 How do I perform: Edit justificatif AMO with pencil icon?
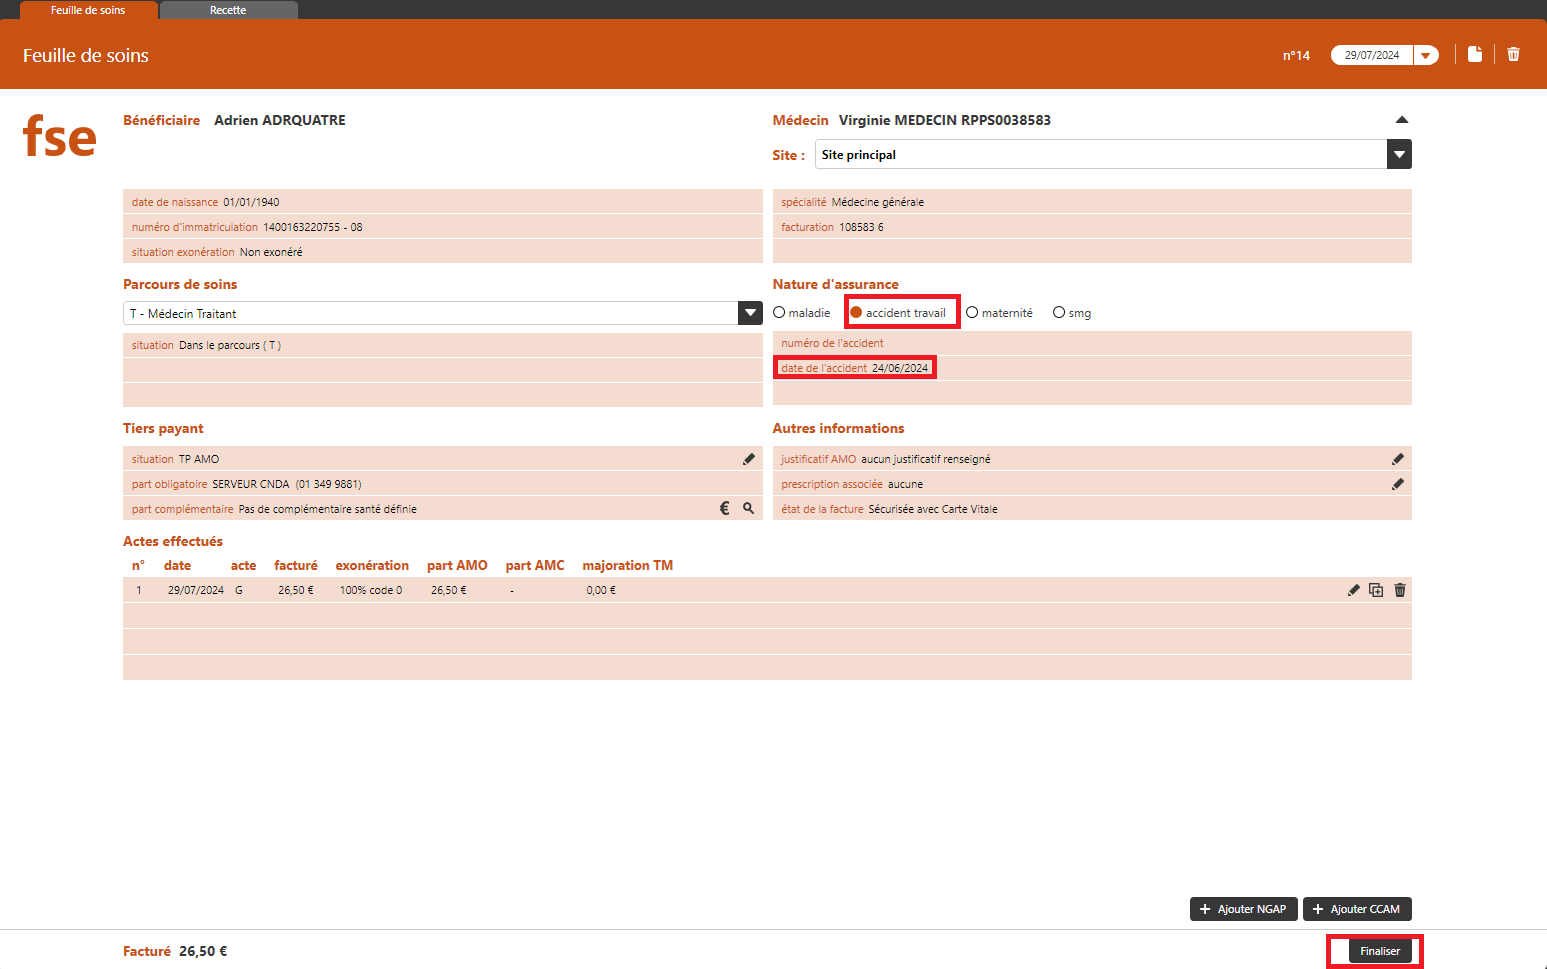(1397, 459)
